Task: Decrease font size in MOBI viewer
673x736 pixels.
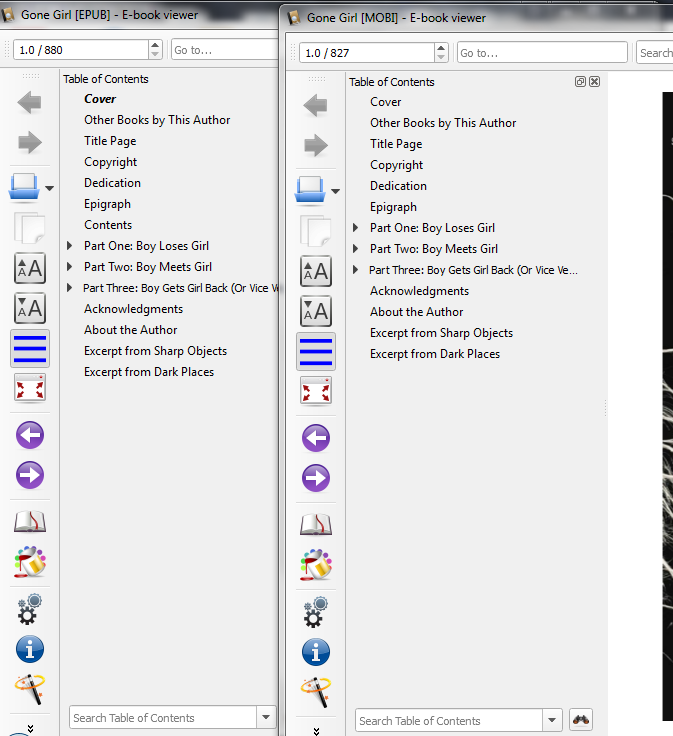Action: point(316,311)
